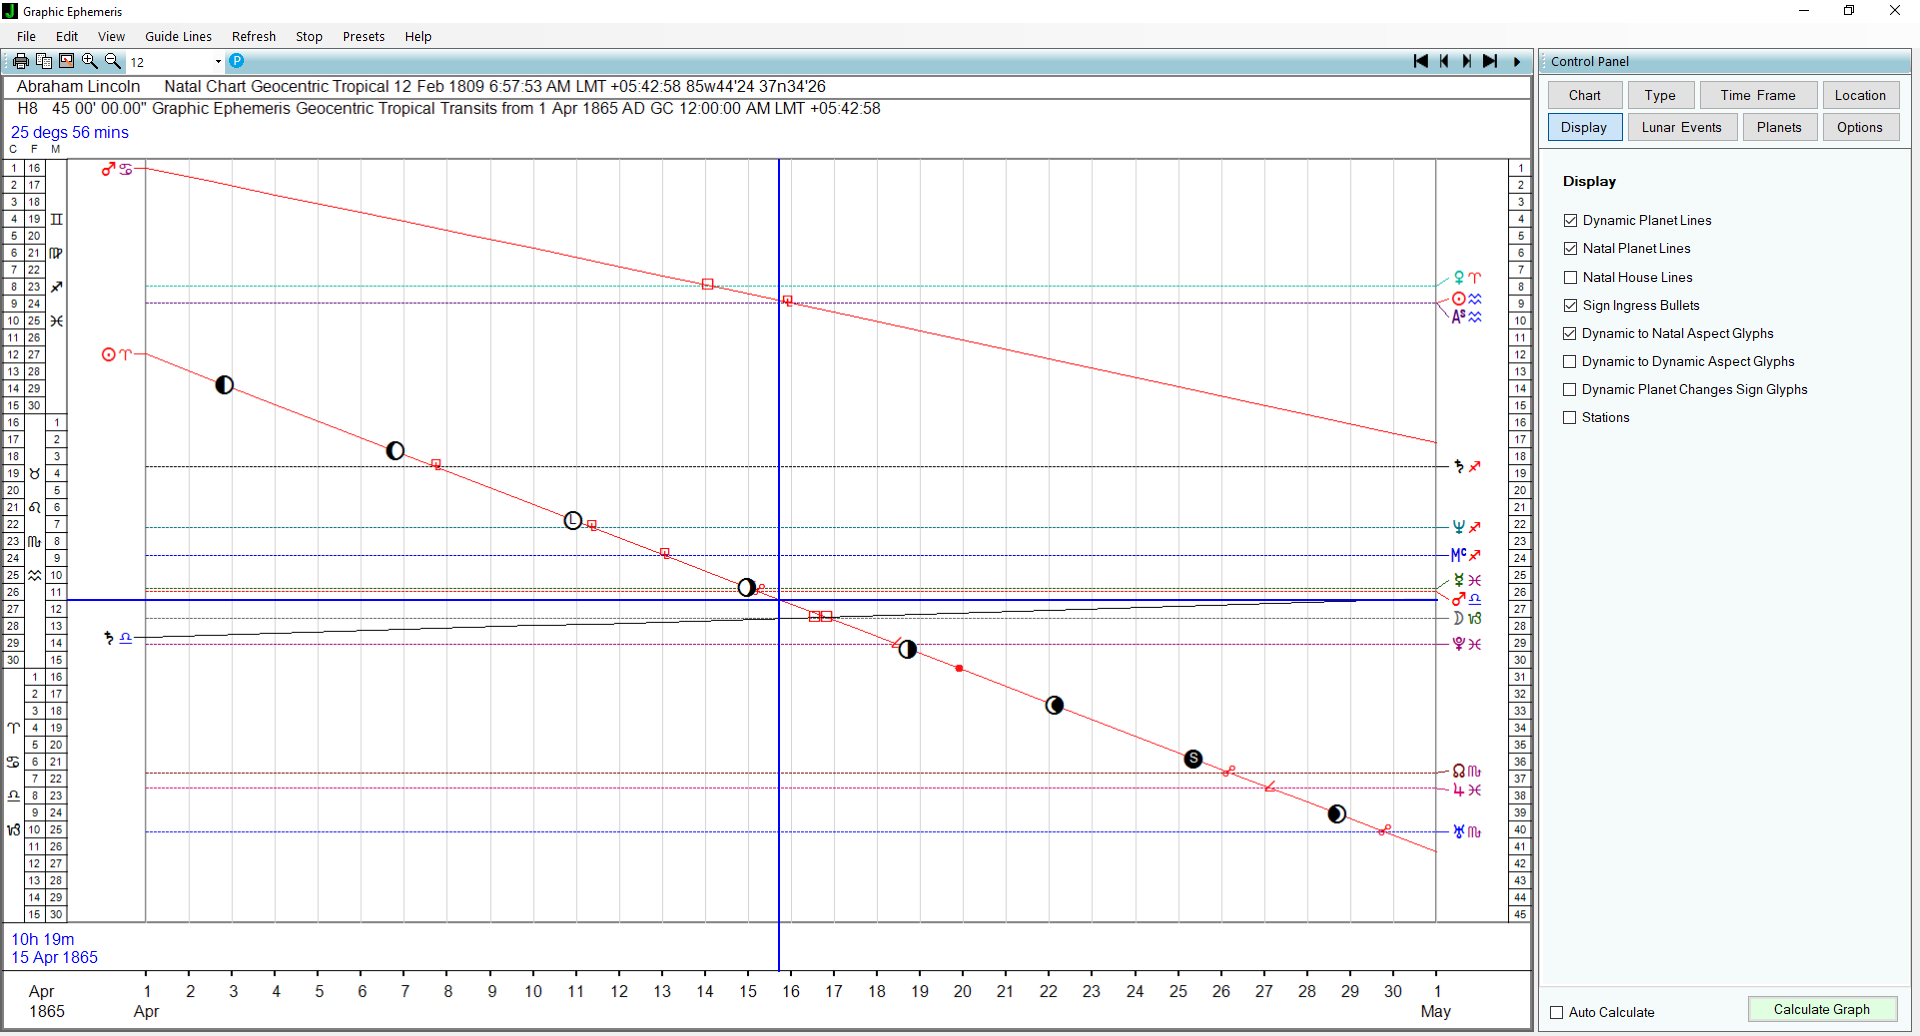Click the solar eclipse S marker near April 25
Viewport: 1920px width, 1036px height.
1193,759
